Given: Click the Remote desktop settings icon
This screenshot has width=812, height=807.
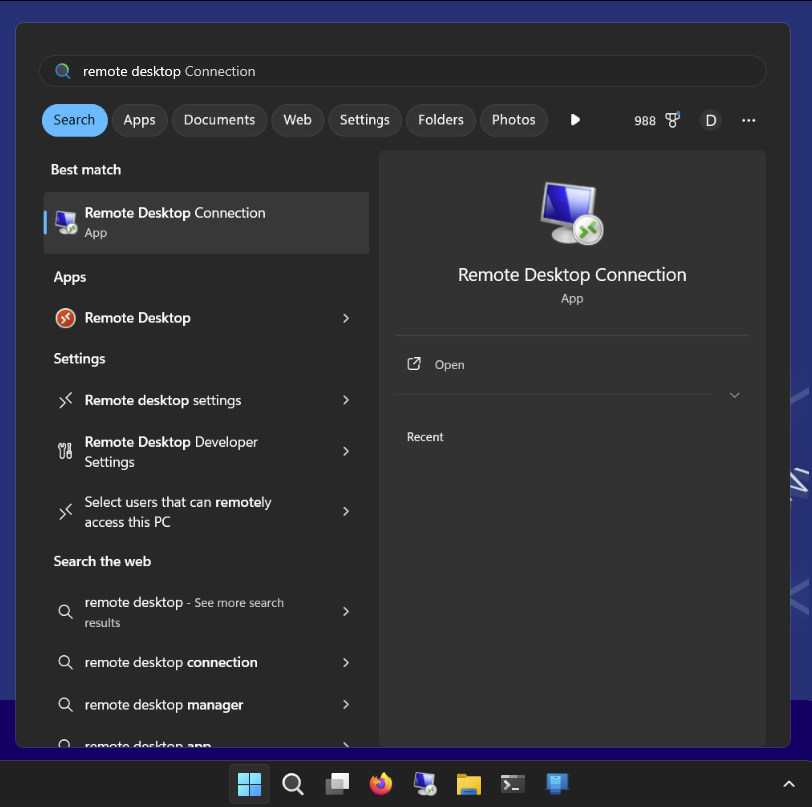Looking at the screenshot, I should pos(66,400).
